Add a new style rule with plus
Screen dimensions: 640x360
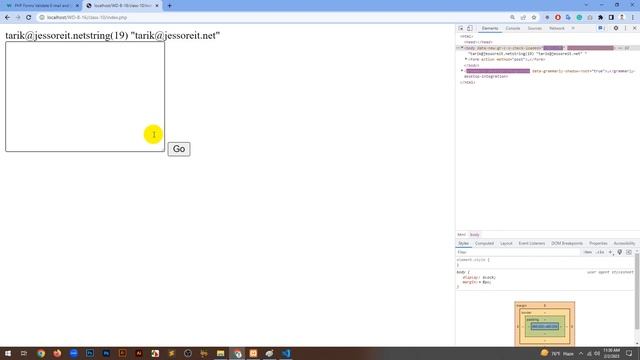tap(611, 252)
